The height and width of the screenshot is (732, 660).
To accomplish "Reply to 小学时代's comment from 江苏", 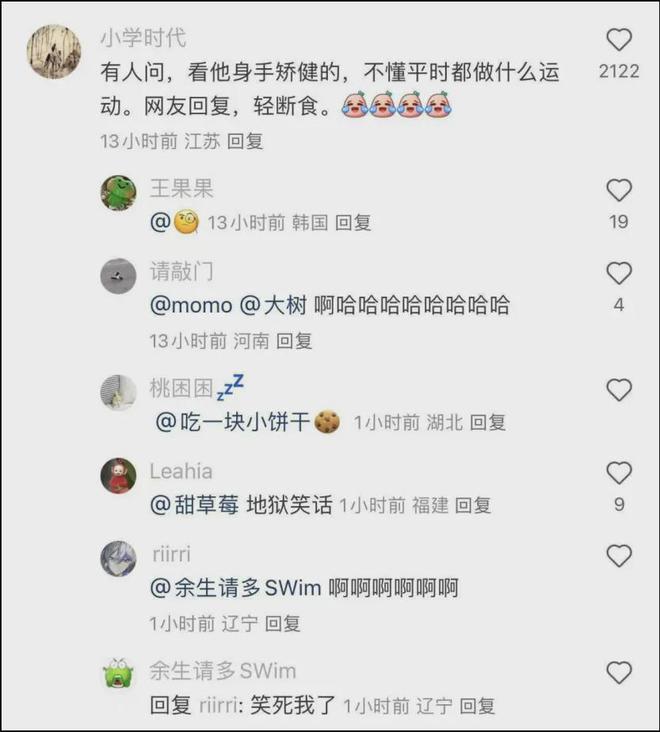I will pos(245,141).
